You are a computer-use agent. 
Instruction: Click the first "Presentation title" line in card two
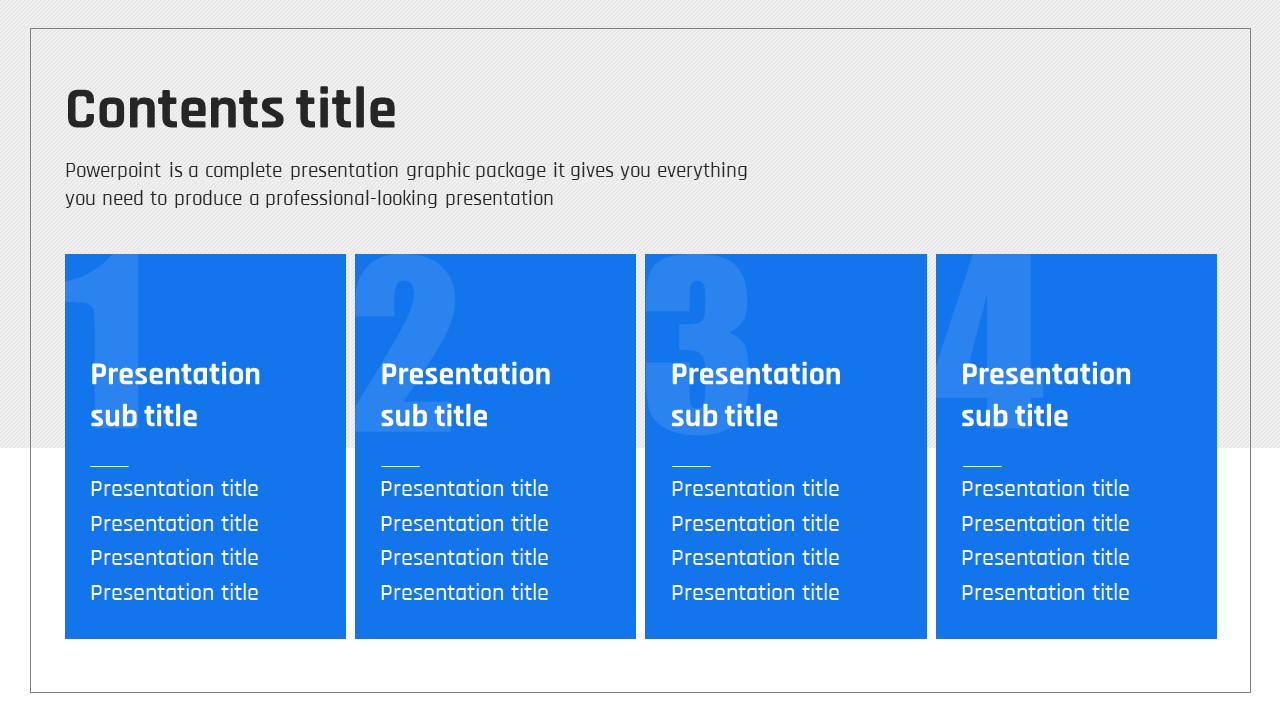pyautogui.click(x=464, y=489)
